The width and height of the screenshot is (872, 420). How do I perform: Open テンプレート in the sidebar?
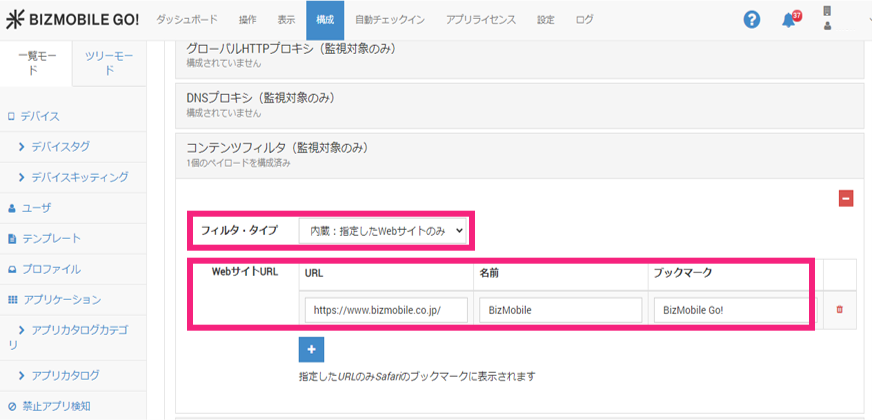coord(50,238)
